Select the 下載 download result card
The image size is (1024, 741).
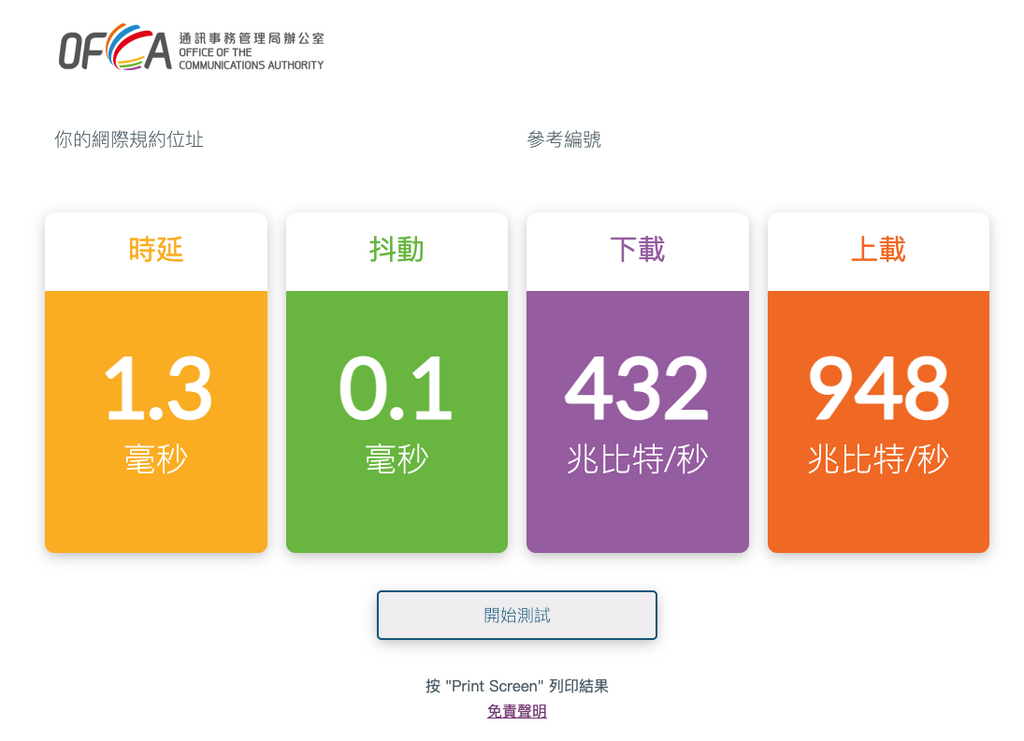[x=637, y=382]
